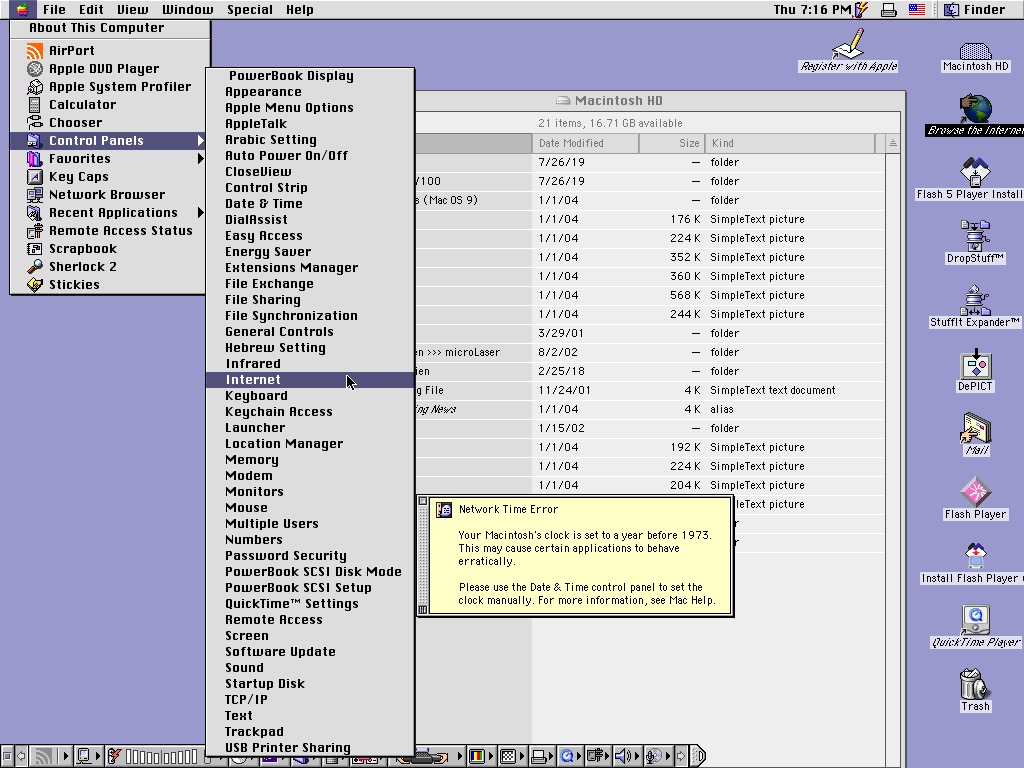This screenshot has width=1024, height=768.
Task: Choose Energy Saver from Control Panels
Action: [x=310, y=252]
